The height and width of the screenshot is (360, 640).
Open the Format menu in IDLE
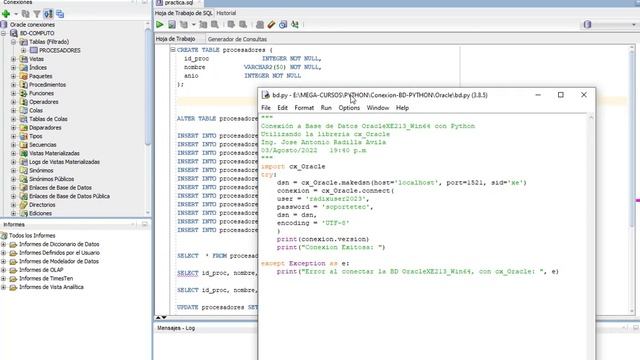(x=304, y=108)
